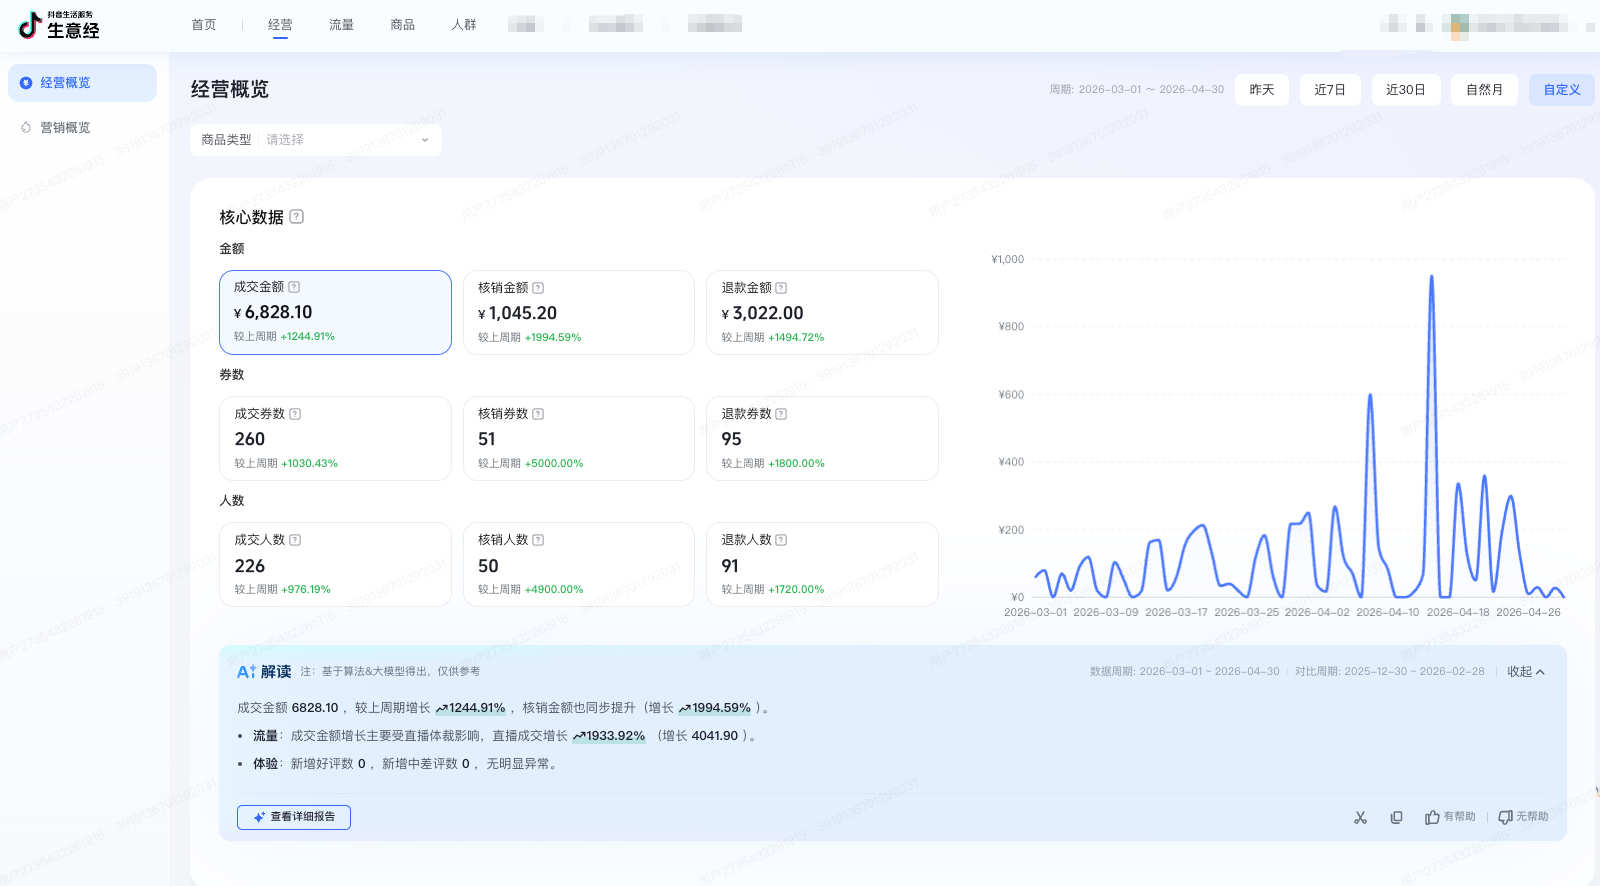The image size is (1600, 886).
Task: Click the 2026-04-26 chart axis label
Action: click(x=1528, y=612)
